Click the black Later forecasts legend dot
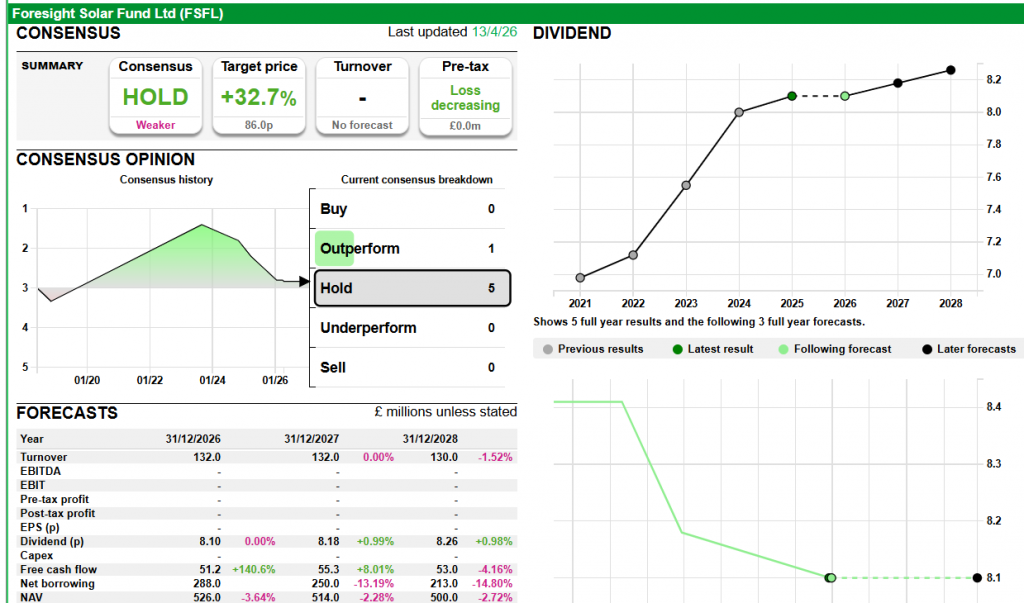This screenshot has height=603, width=1024. point(925,349)
